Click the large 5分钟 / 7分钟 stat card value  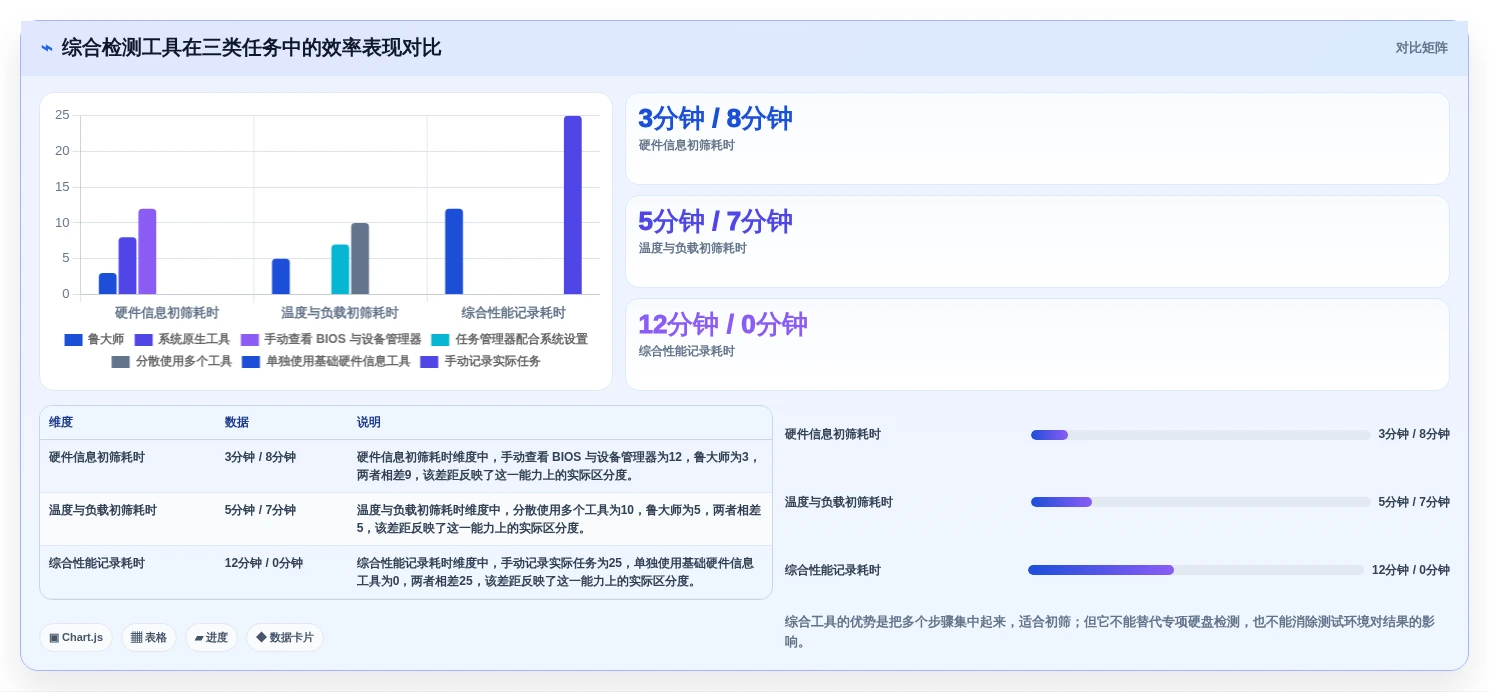pos(715,221)
